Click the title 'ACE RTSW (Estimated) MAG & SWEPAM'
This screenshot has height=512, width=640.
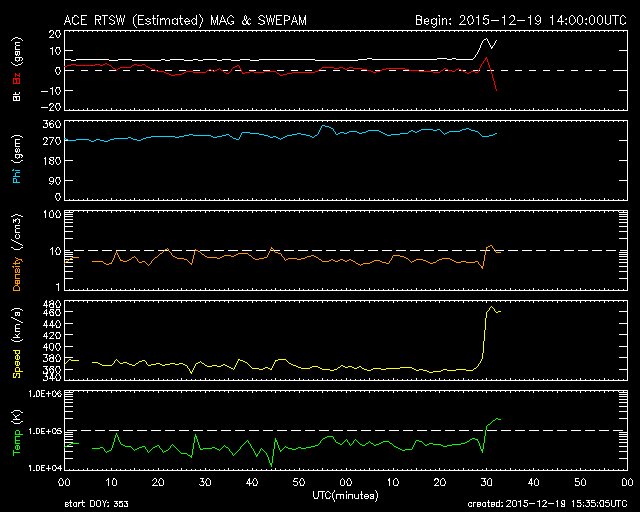(x=185, y=20)
